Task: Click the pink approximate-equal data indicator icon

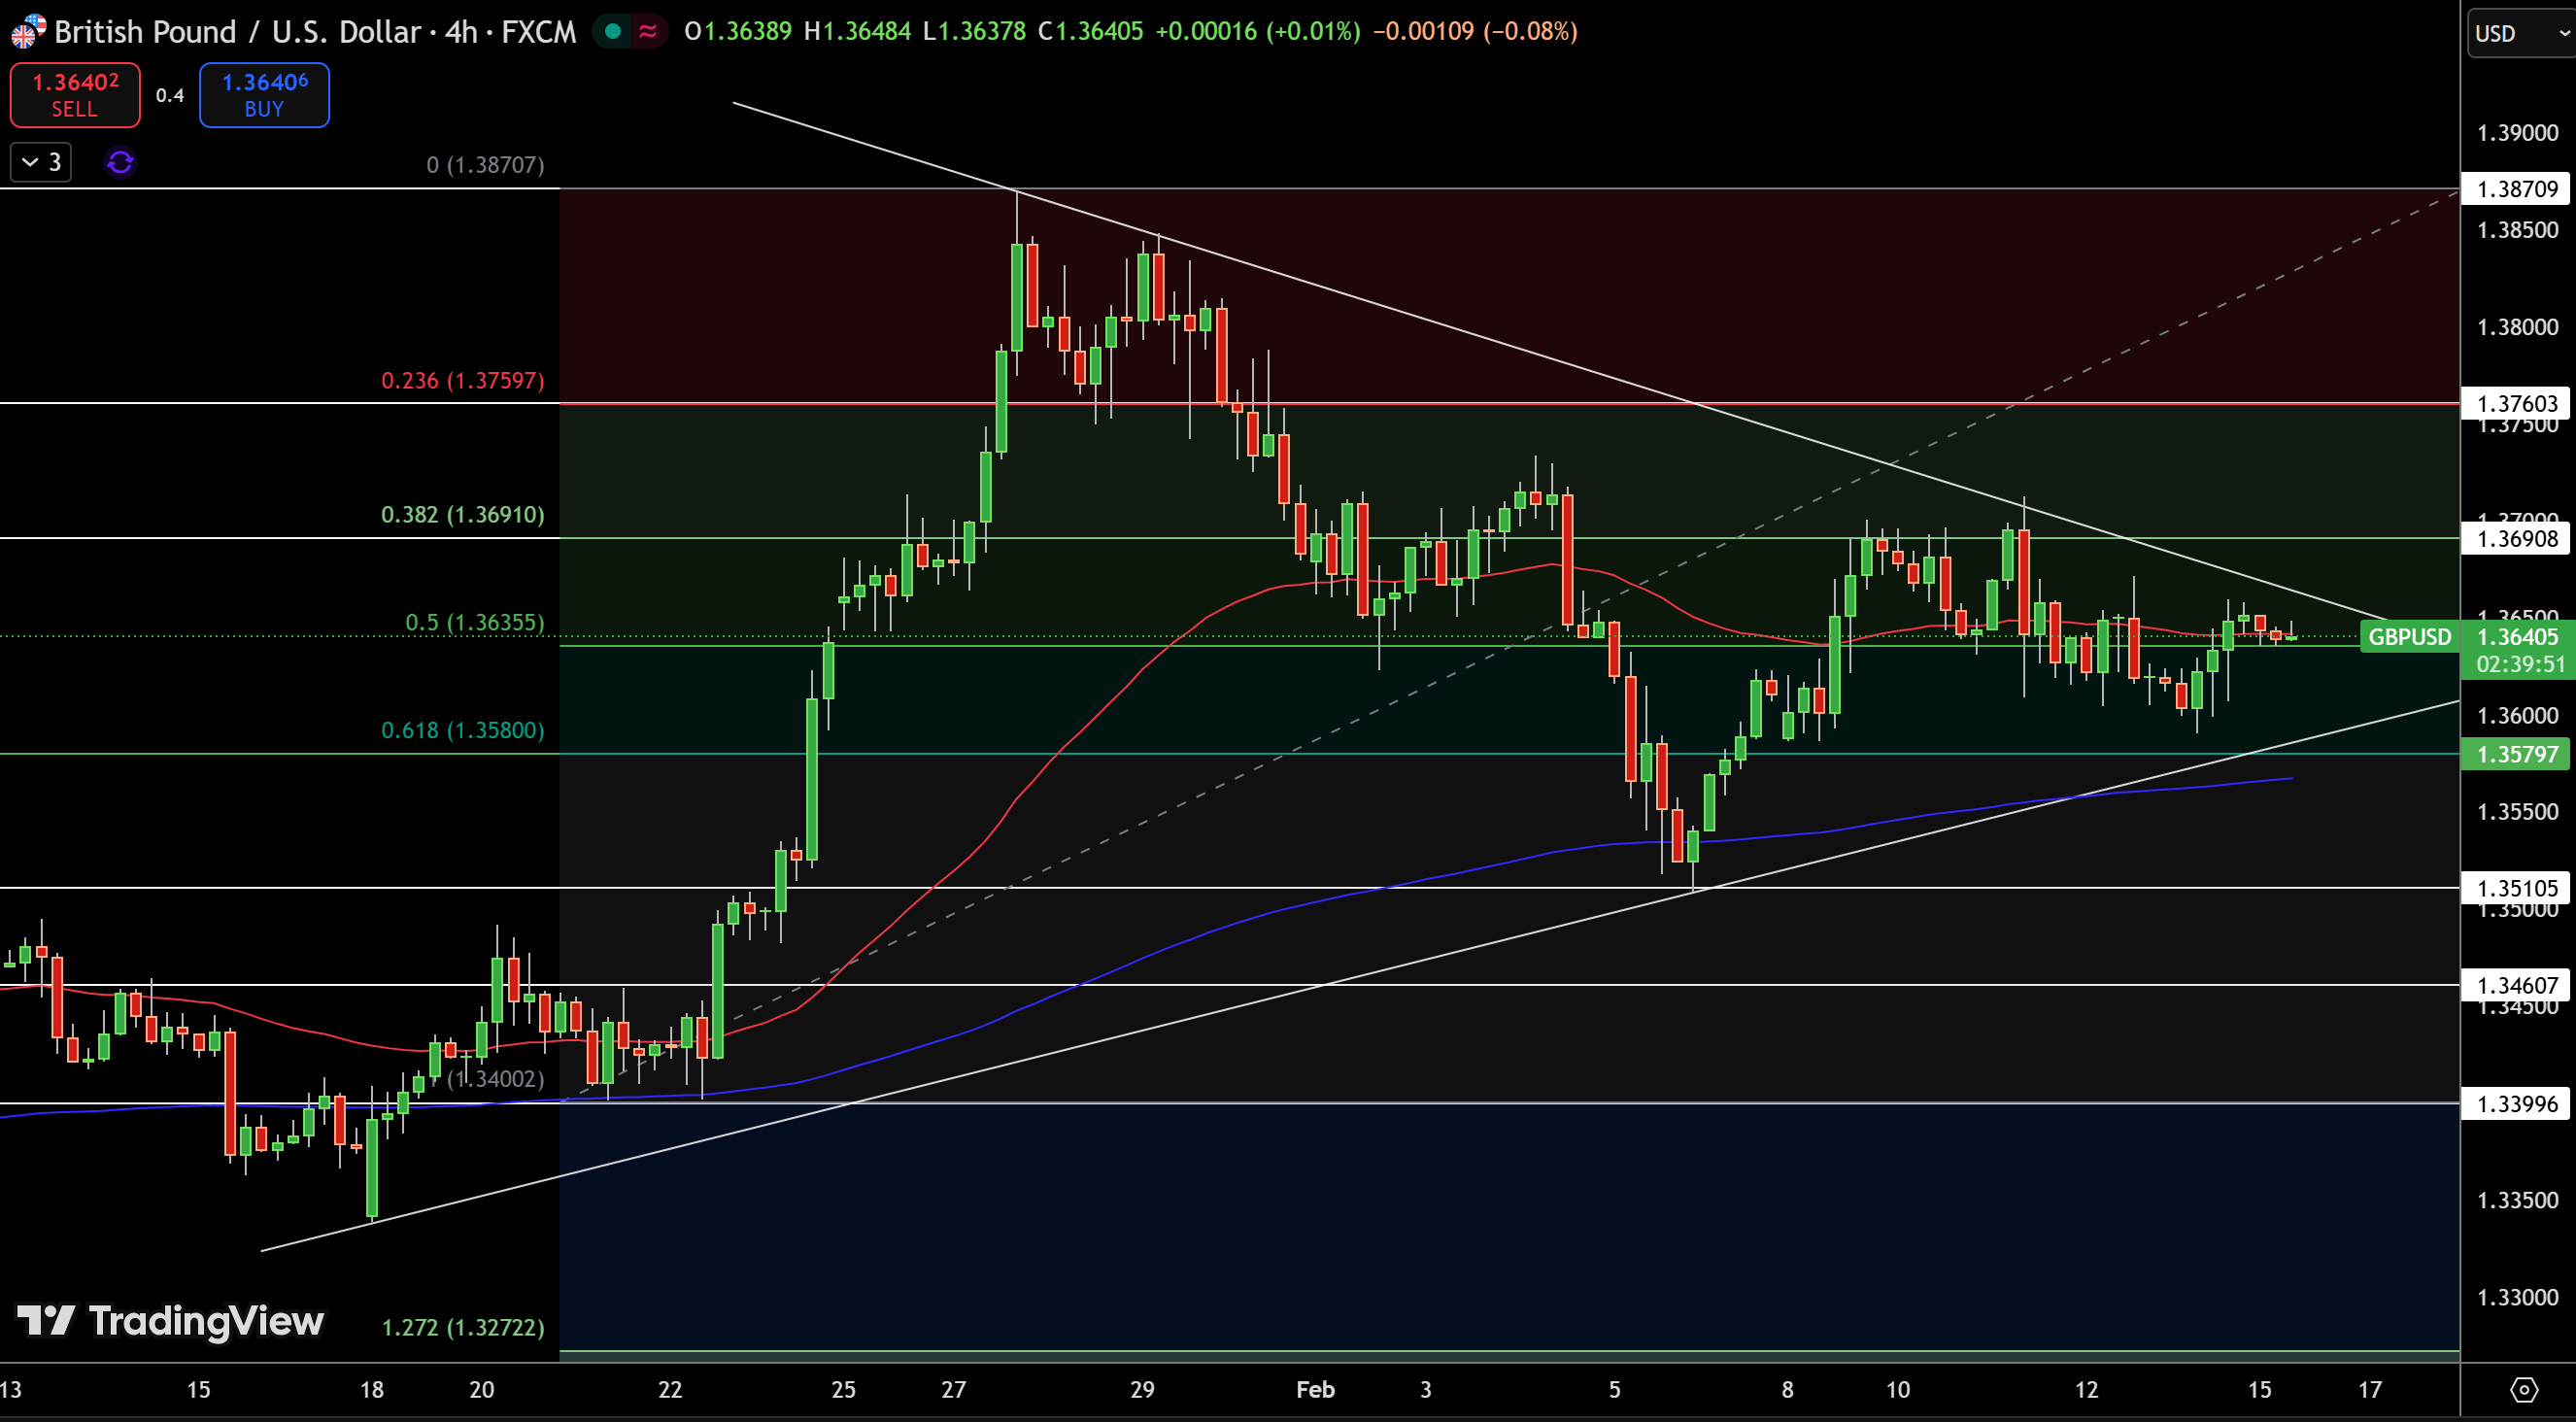Action: pyautogui.click(x=648, y=32)
